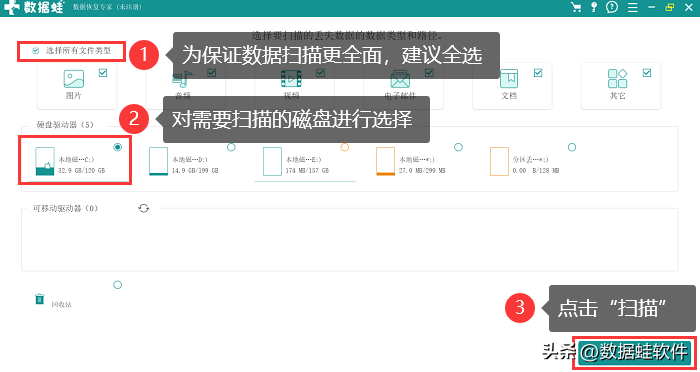Uncheck the 文档 file type checkbox
This screenshot has width=700, height=372.
pyautogui.click(x=538, y=73)
